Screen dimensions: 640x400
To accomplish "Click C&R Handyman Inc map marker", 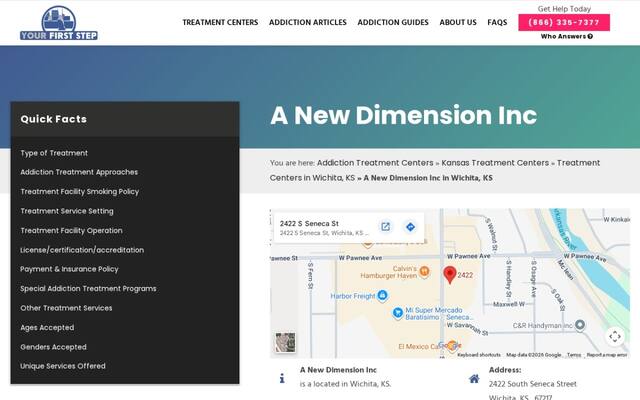I will (580, 325).
